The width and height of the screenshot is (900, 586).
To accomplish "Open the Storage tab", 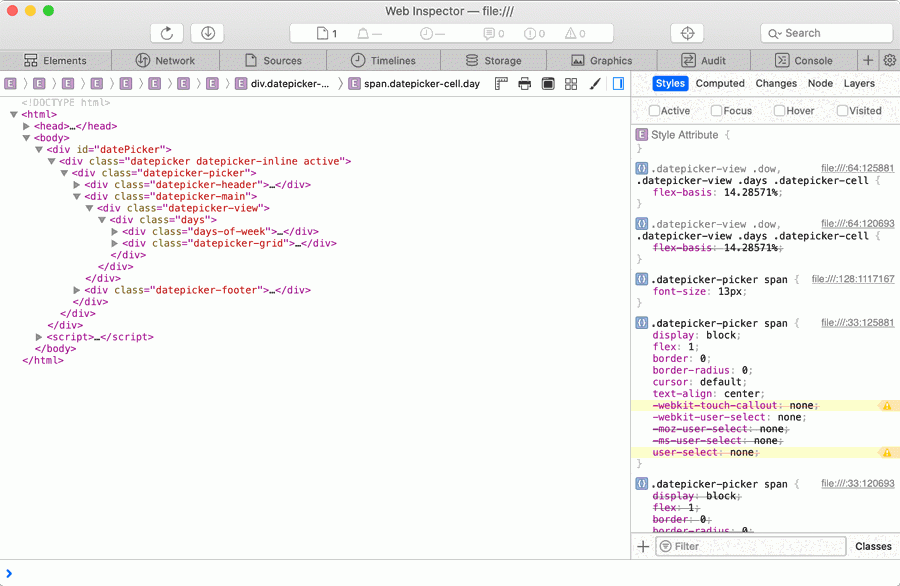I will (x=493, y=60).
